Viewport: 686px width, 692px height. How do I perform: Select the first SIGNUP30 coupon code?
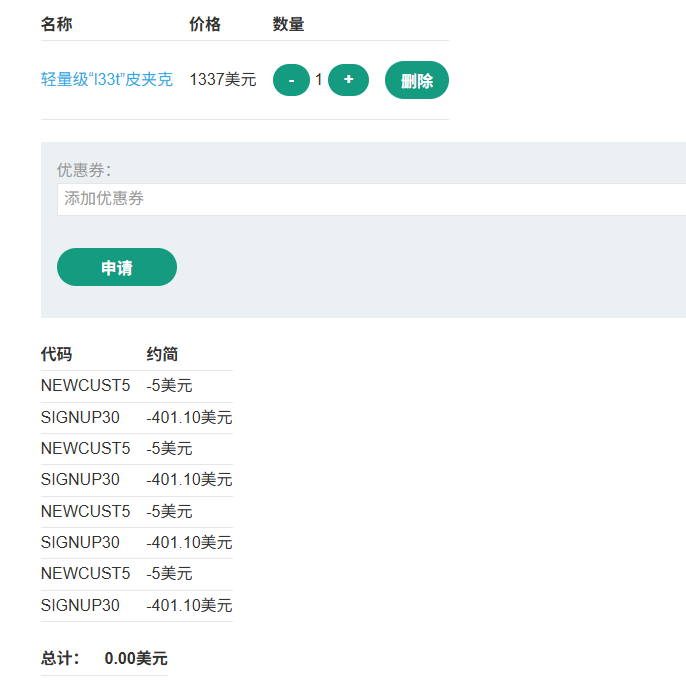[x=80, y=417]
